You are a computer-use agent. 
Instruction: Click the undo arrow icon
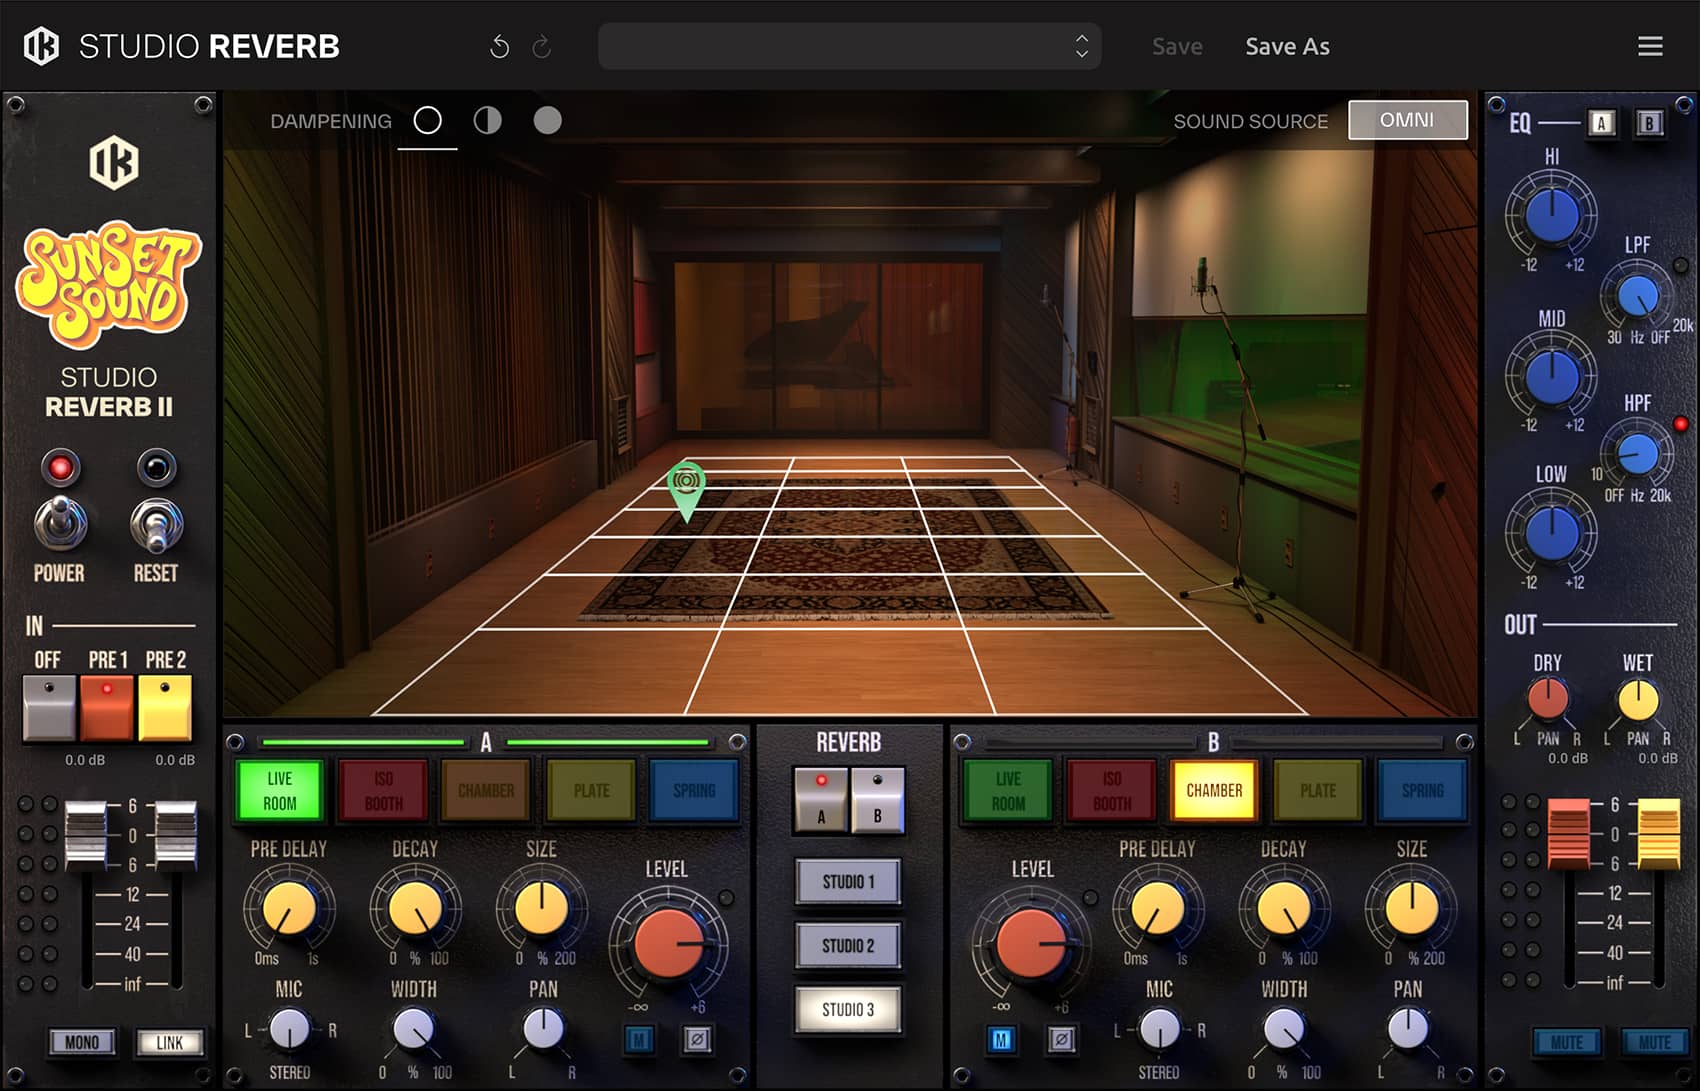click(x=499, y=47)
